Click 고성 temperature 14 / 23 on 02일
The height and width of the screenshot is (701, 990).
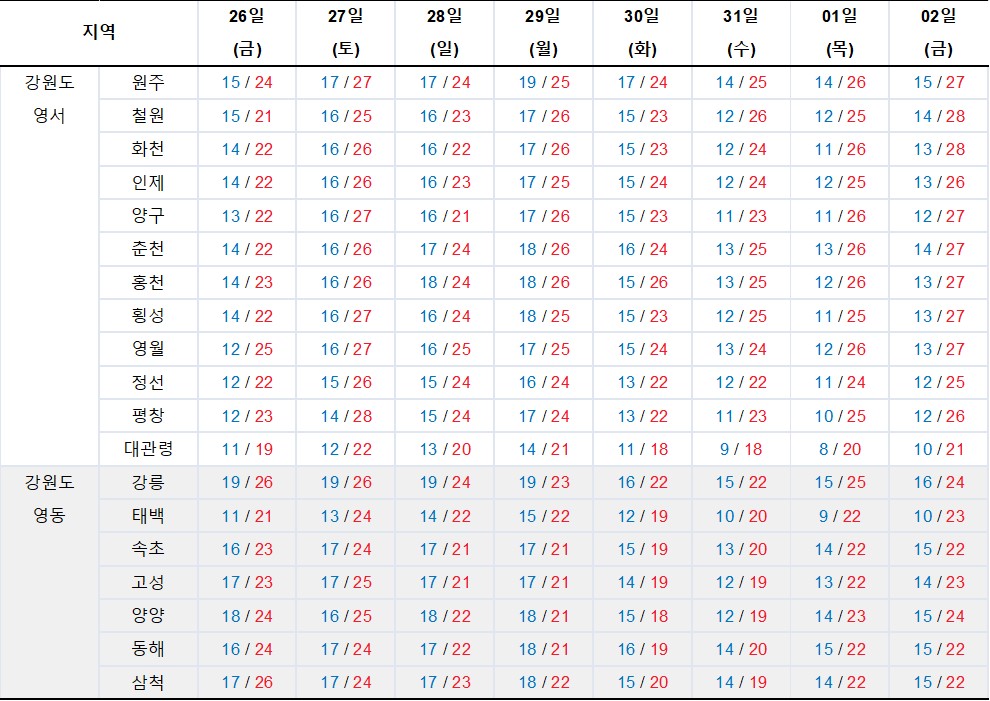click(x=939, y=582)
